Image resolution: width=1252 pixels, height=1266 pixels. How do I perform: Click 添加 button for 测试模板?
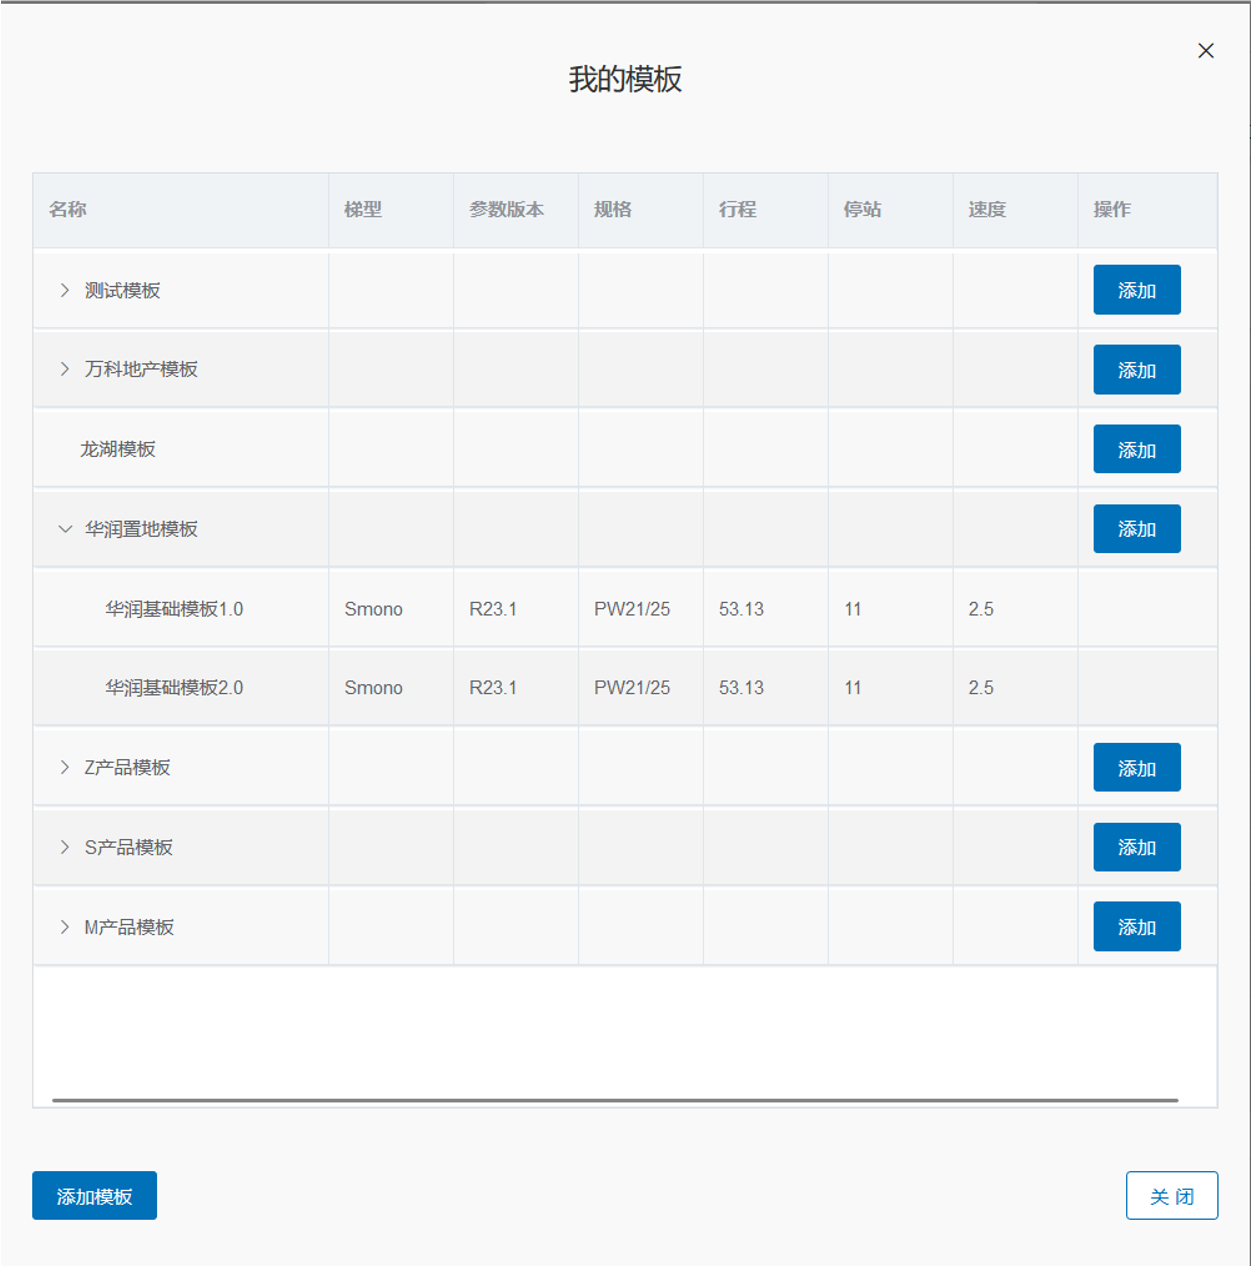1136,290
